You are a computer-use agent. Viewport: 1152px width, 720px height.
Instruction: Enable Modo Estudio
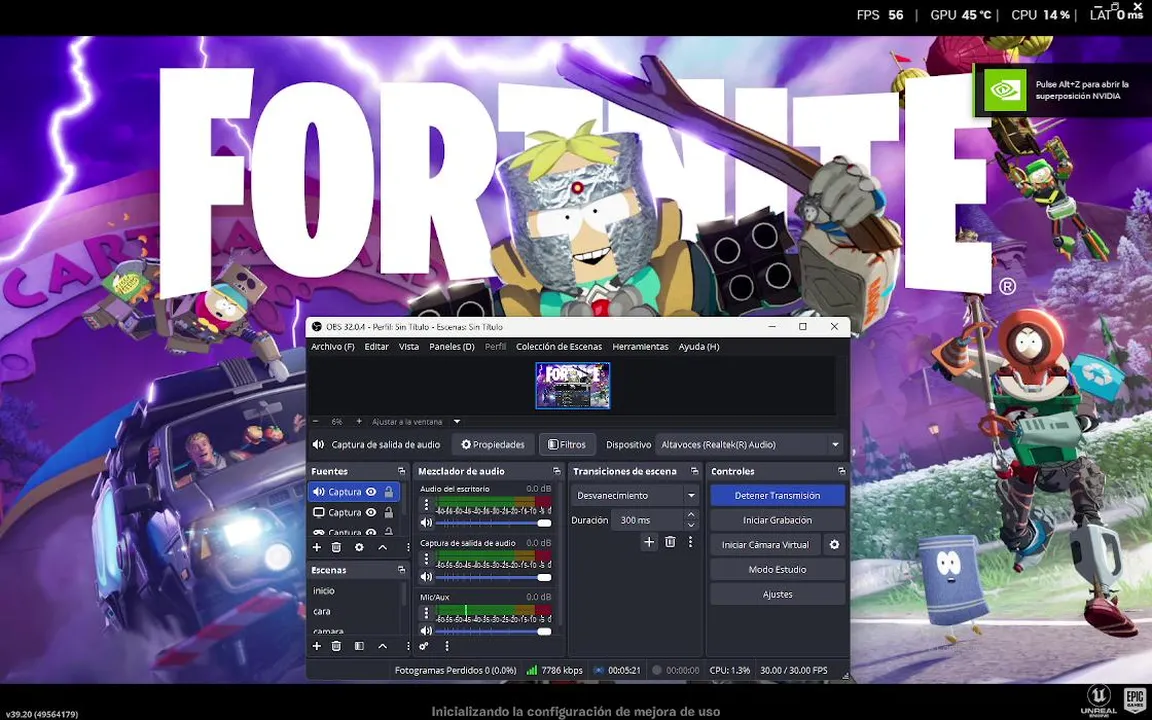(x=777, y=569)
